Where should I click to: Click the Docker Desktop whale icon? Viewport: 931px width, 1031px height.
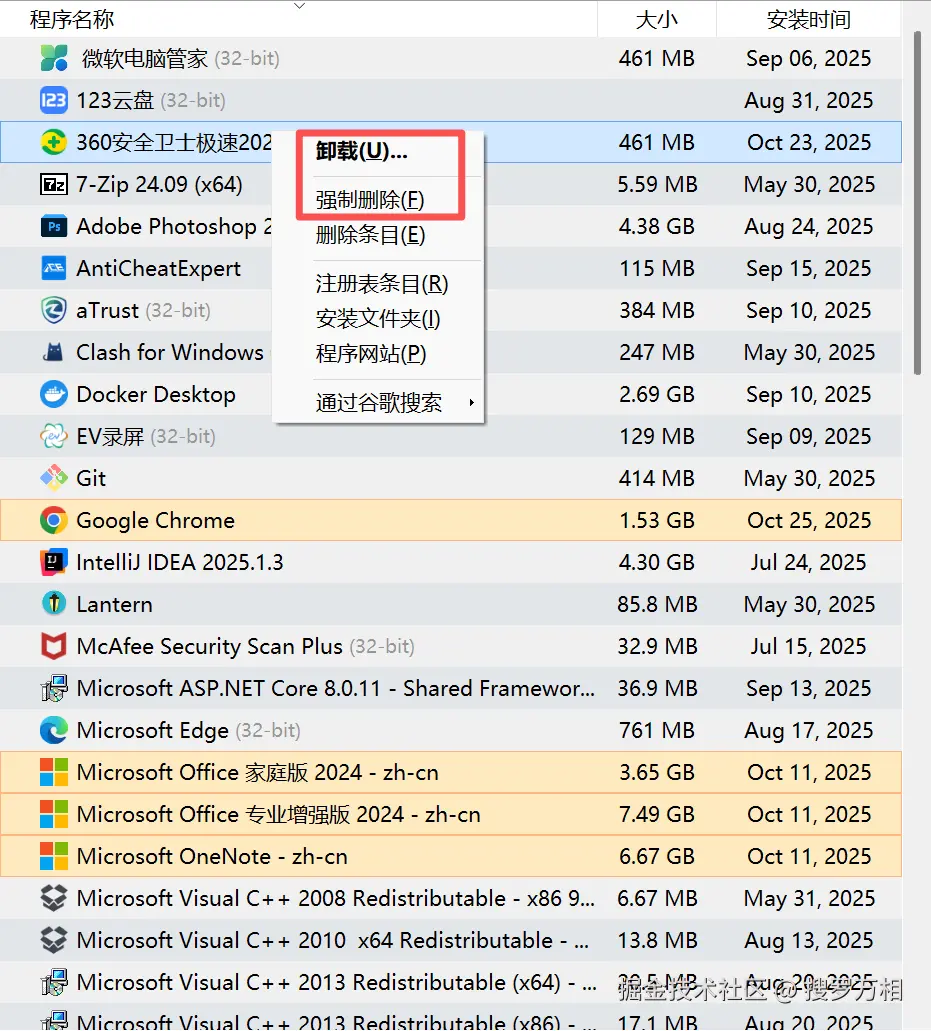(x=53, y=395)
